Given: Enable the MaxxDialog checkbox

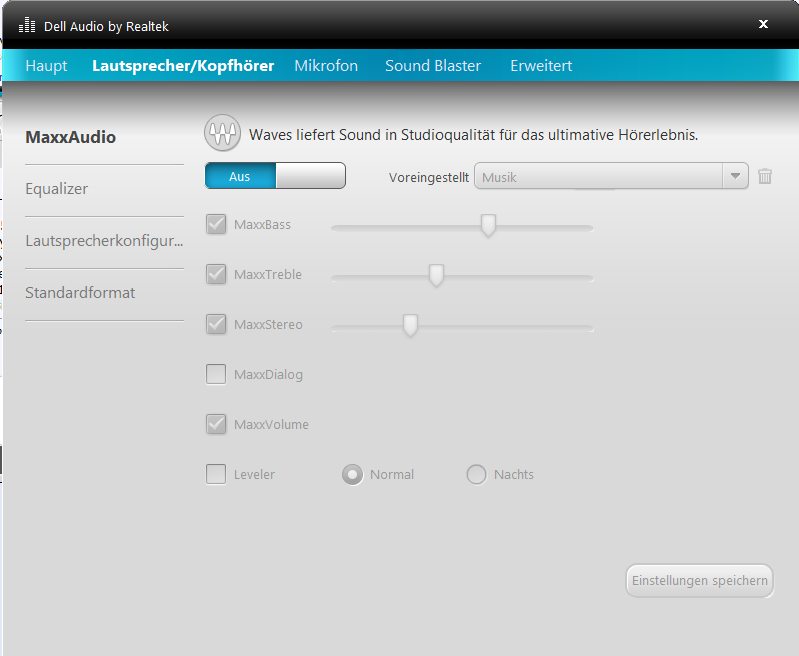Looking at the screenshot, I should (x=216, y=374).
